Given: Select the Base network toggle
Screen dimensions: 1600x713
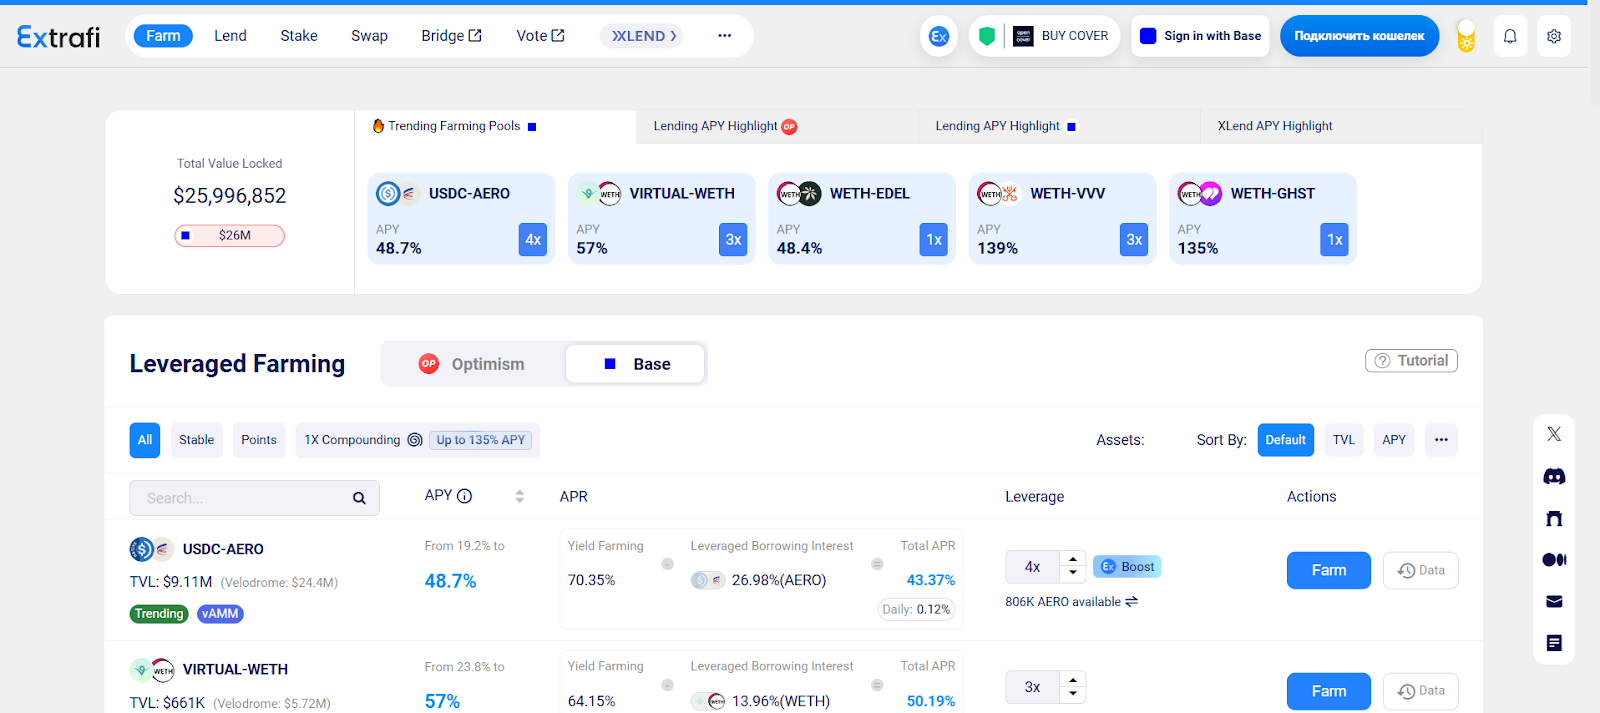Looking at the screenshot, I should (636, 364).
